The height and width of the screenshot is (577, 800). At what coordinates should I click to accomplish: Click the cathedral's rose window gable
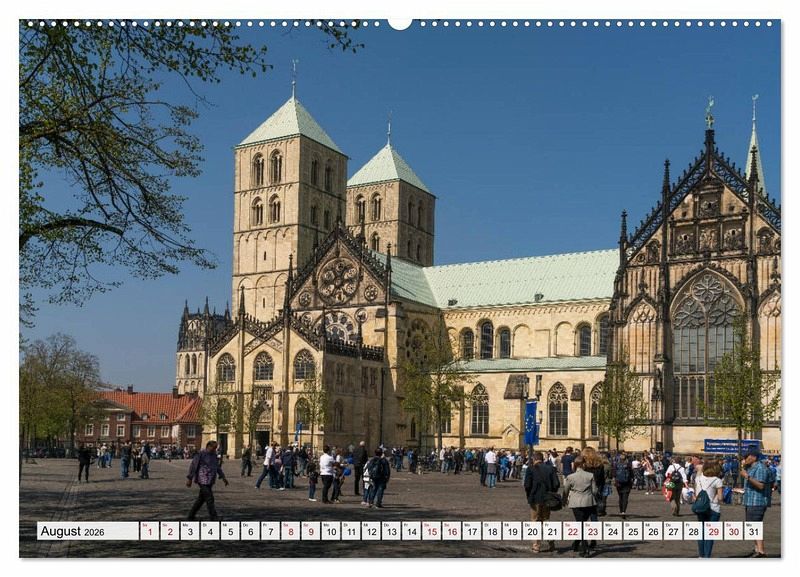pyautogui.click(x=338, y=280)
